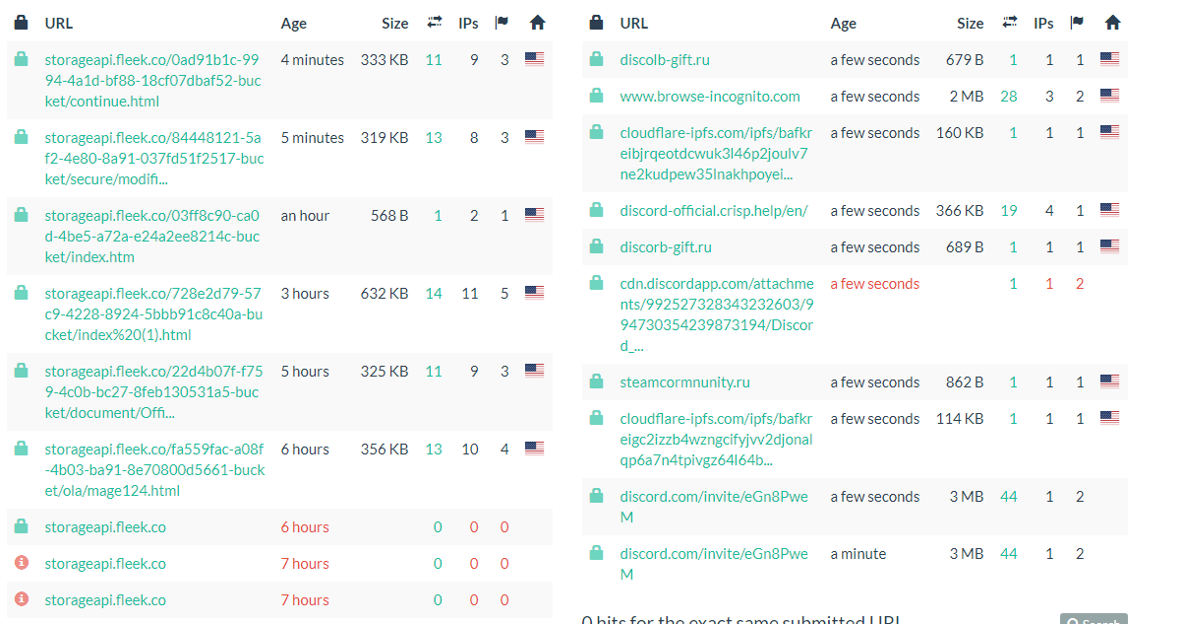Click the lock icon beside secure/modifi... row

point(21,137)
